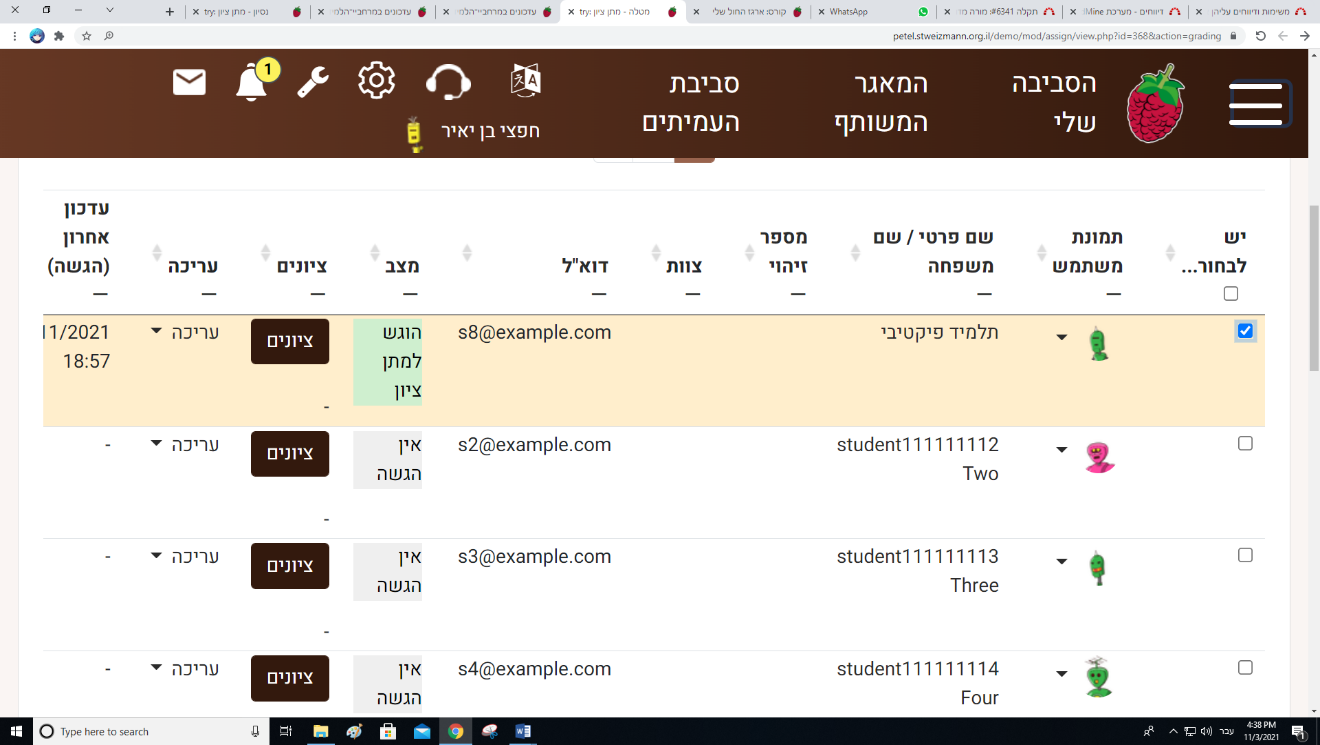Open the notifications bell icon
The height and width of the screenshot is (745, 1320).
tap(252, 82)
